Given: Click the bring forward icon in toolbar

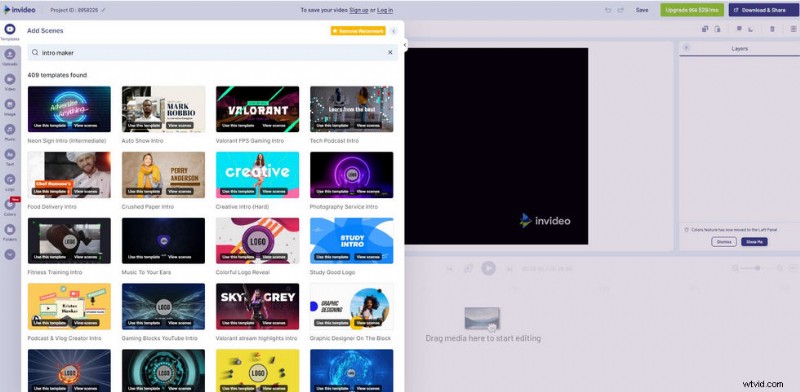Looking at the screenshot, I should coord(739,29).
